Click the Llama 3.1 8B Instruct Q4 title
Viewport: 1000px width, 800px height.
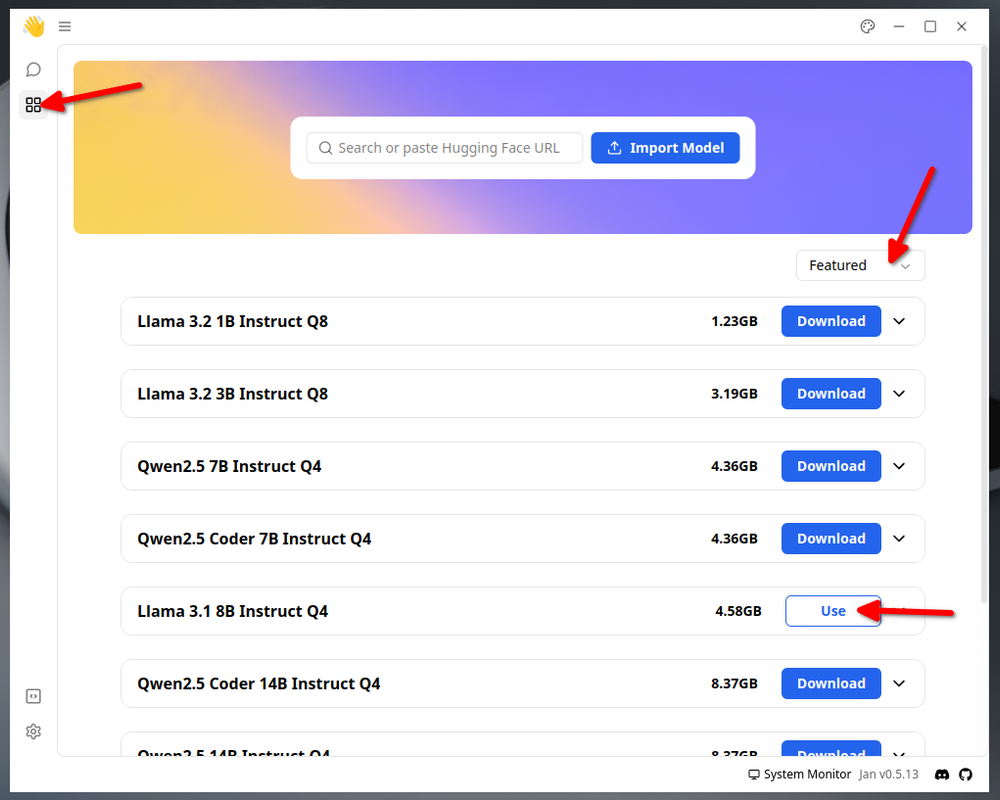coord(233,611)
